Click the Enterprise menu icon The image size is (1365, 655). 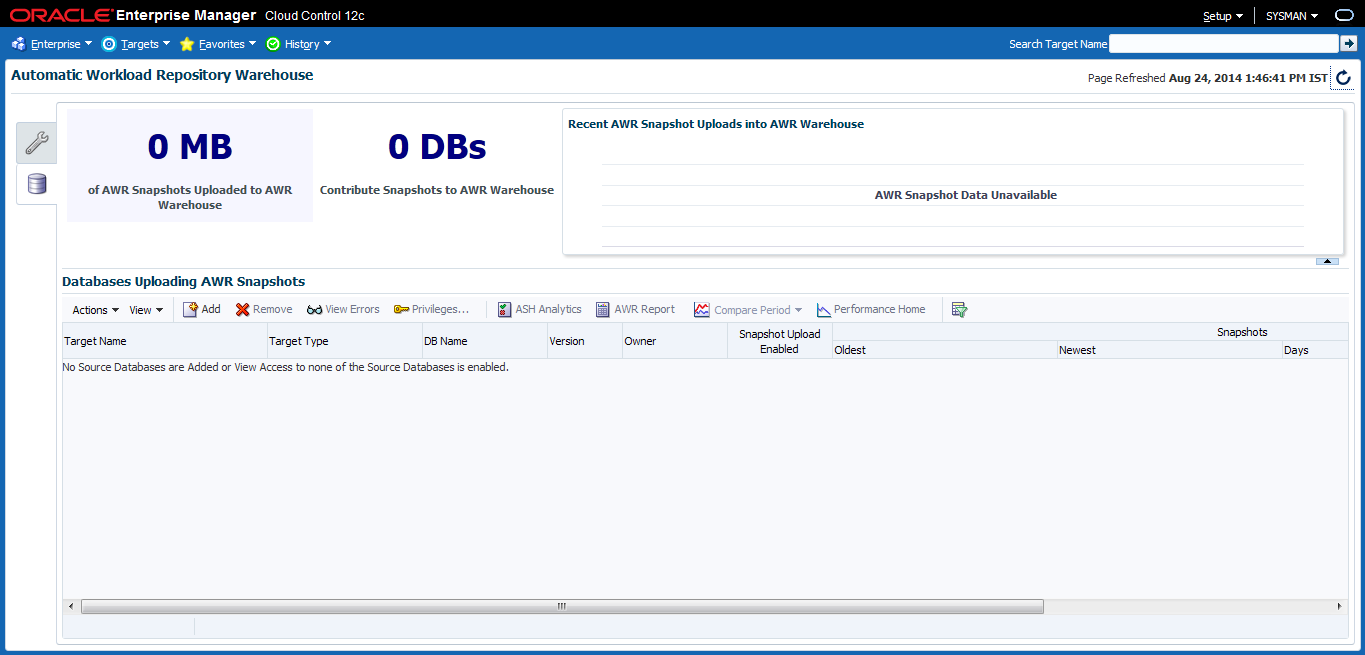19,44
